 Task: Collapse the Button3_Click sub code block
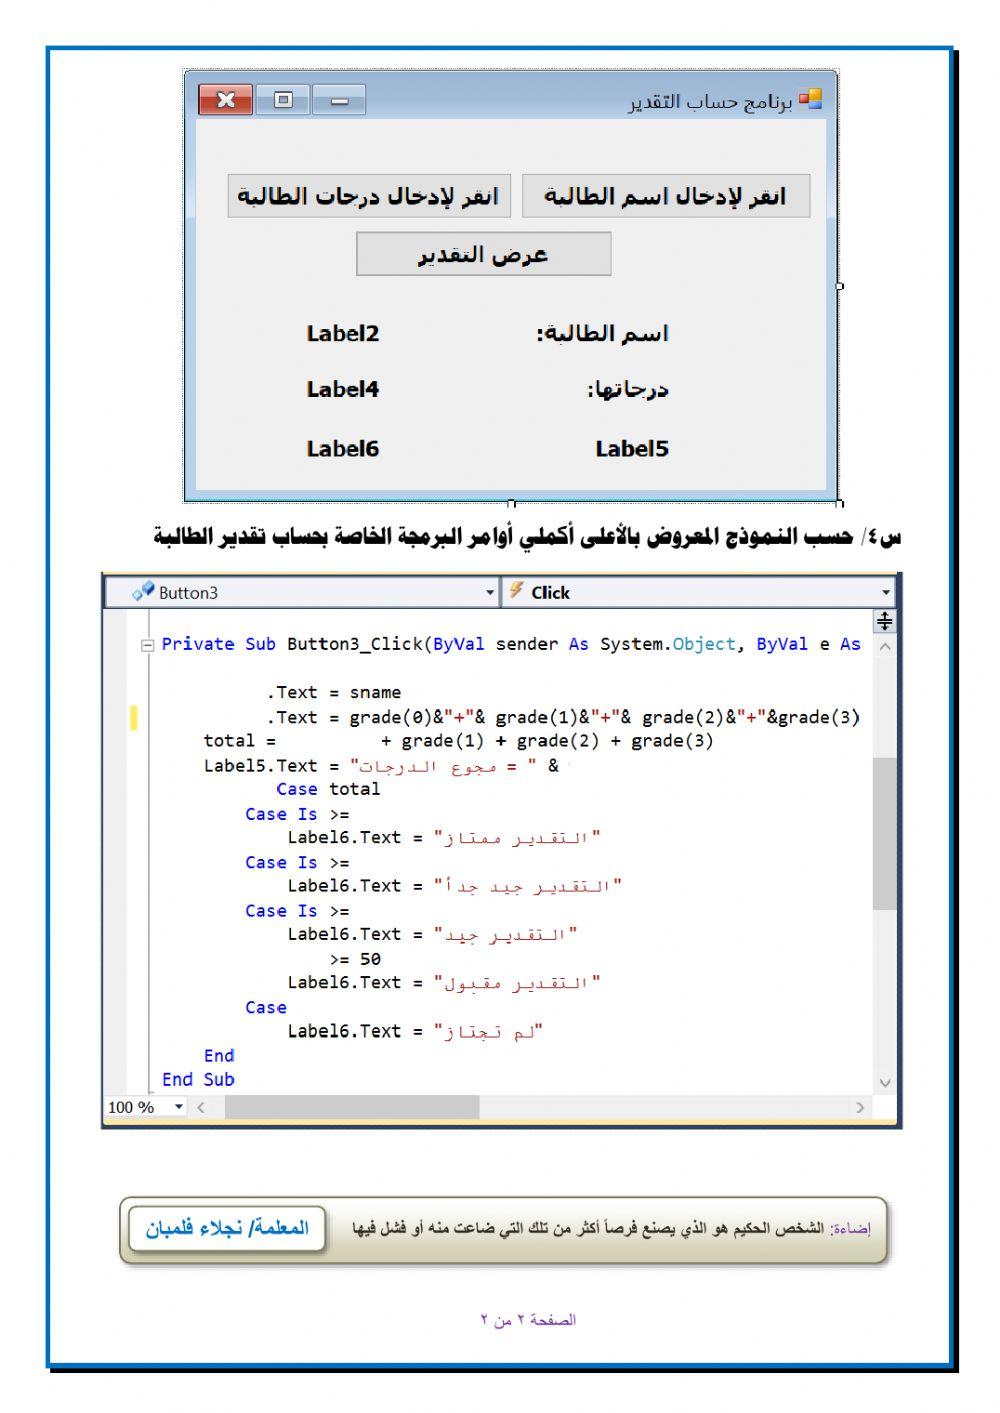[x=148, y=645]
